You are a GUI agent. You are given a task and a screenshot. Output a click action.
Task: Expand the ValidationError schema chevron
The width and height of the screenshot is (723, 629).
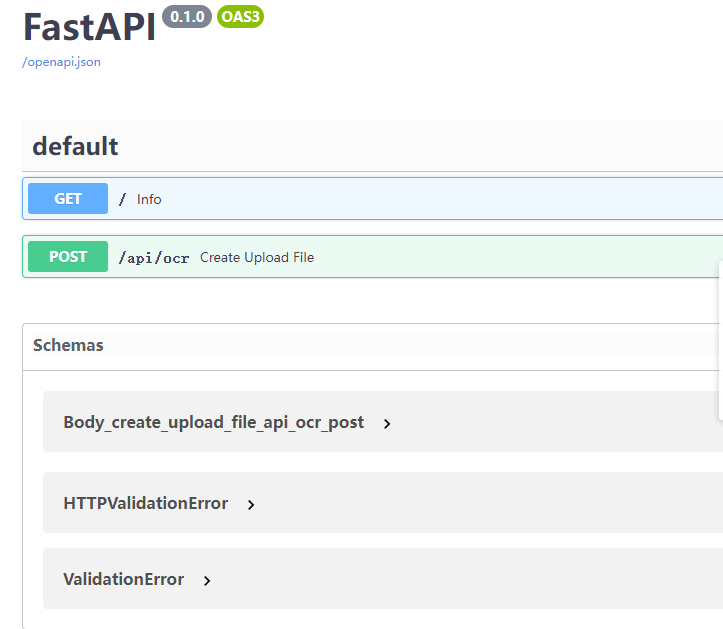207,581
